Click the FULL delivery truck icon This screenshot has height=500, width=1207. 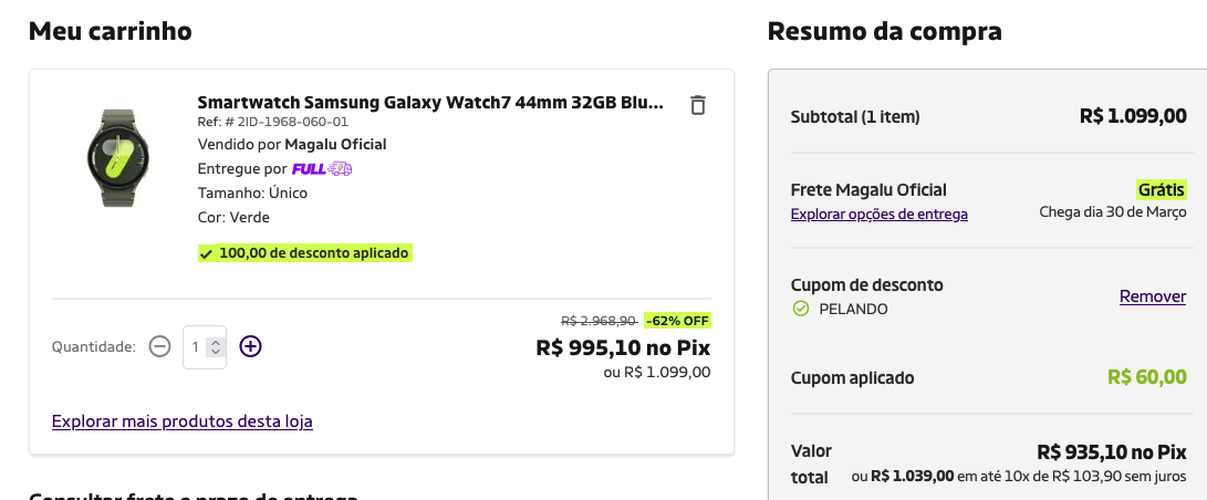(341, 169)
